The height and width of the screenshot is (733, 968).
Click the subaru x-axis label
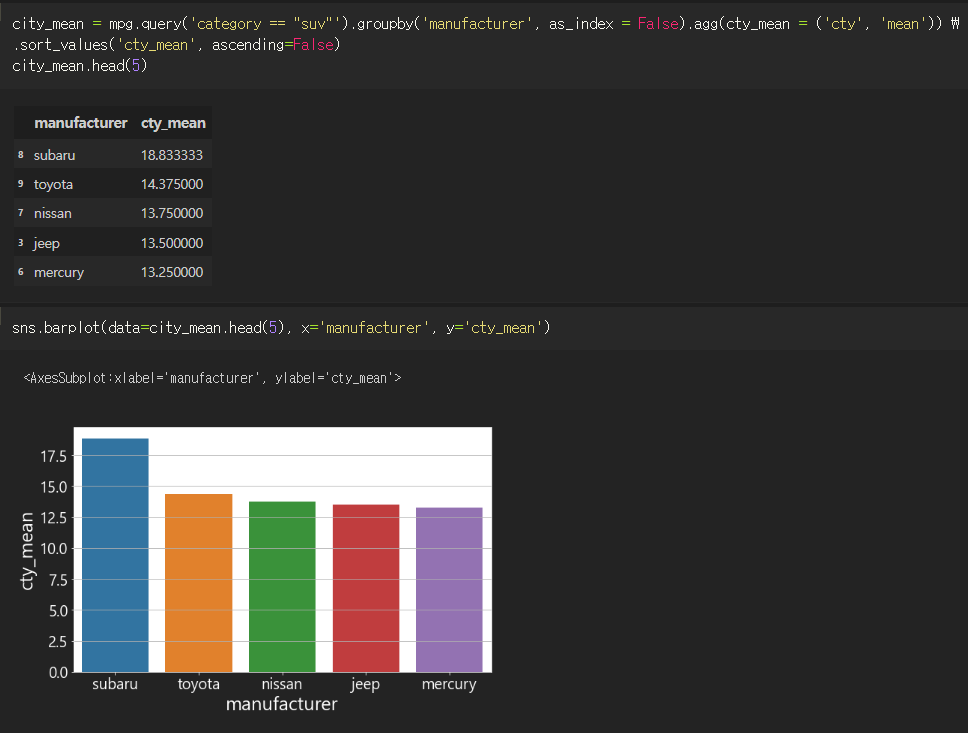pos(115,684)
